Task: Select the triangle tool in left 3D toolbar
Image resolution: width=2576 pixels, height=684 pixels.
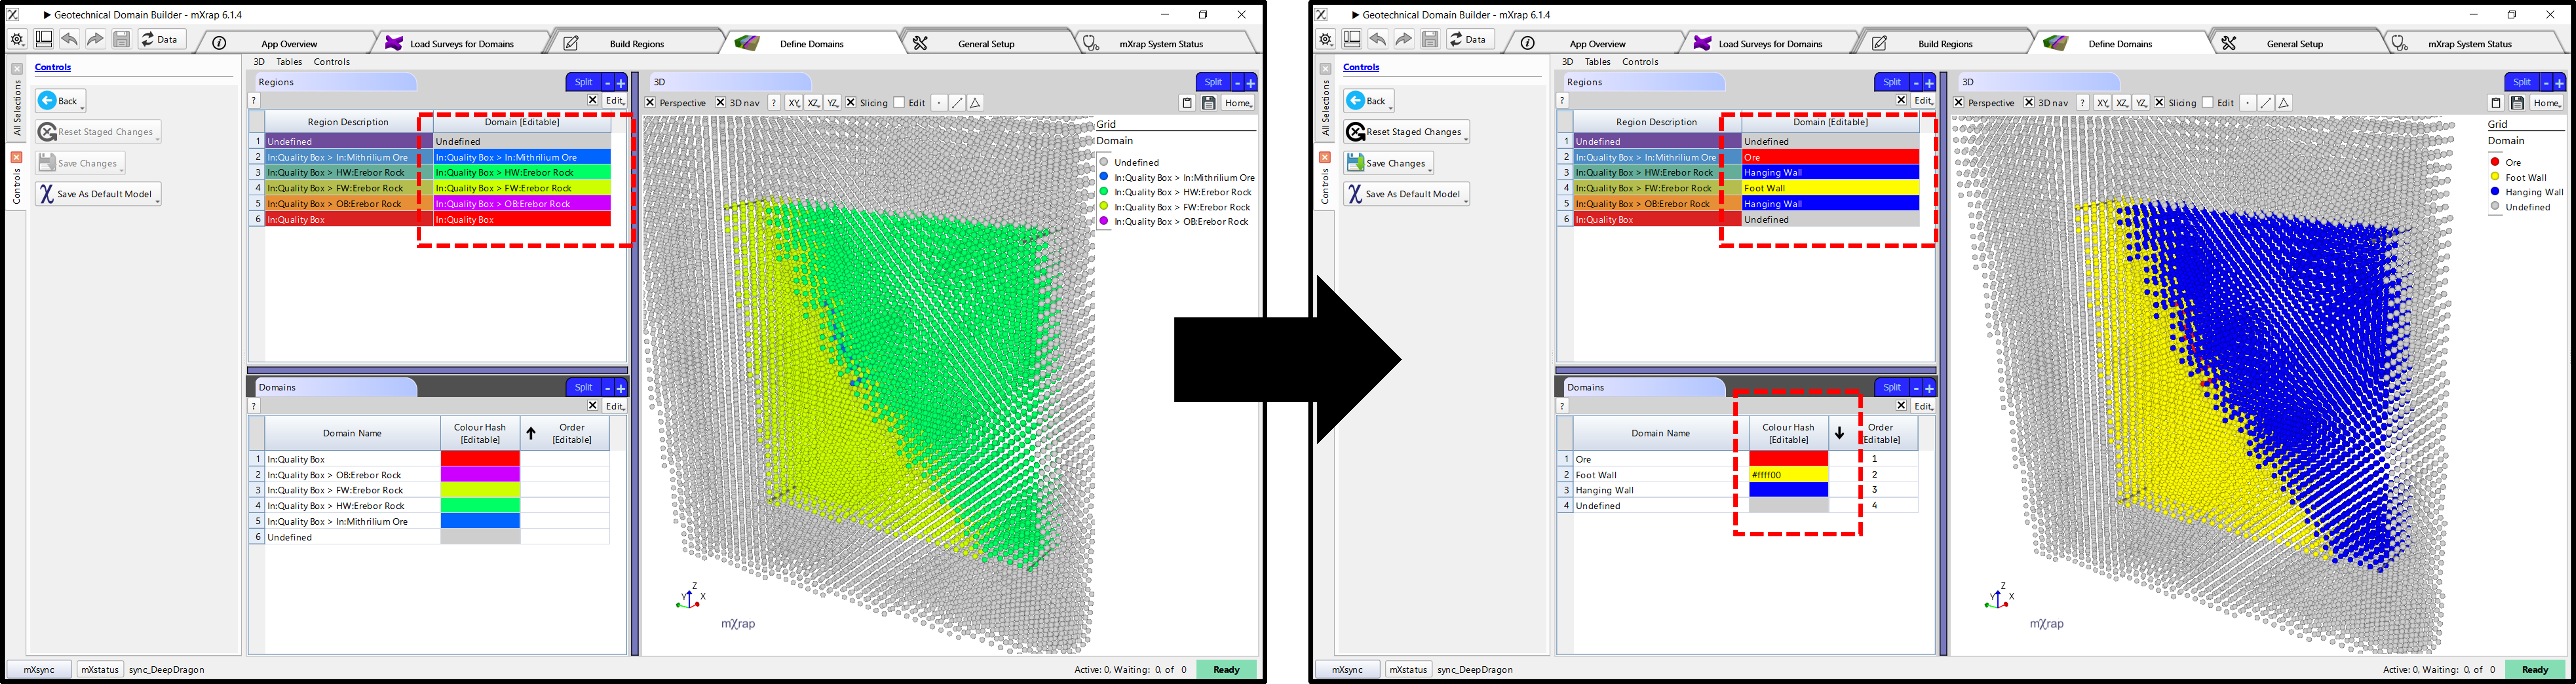Action: pos(975,103)
